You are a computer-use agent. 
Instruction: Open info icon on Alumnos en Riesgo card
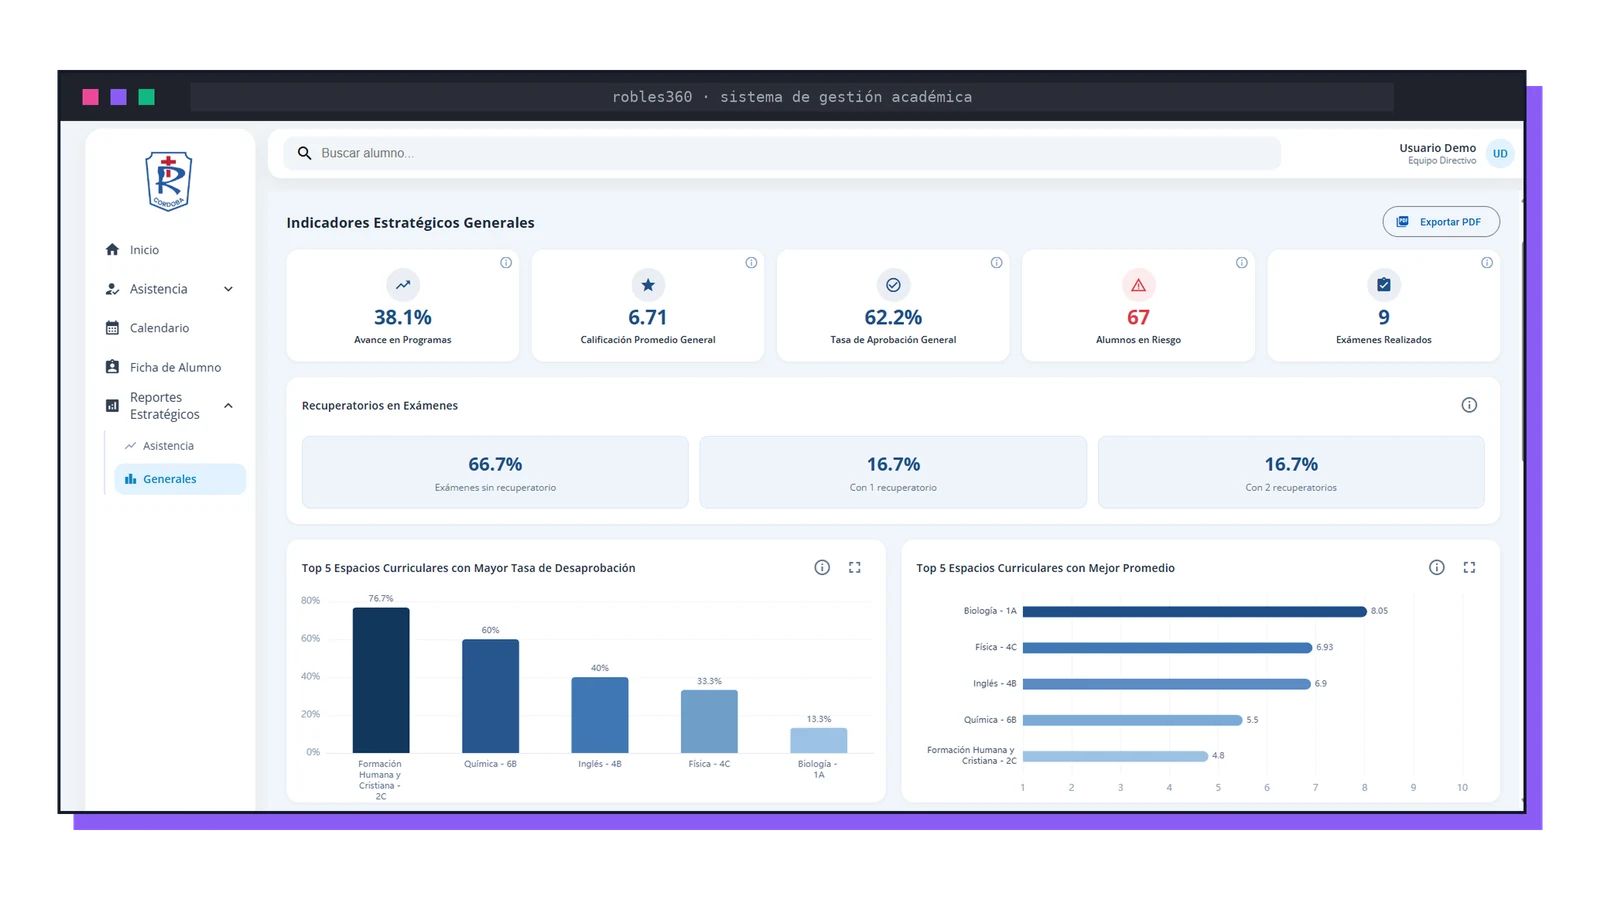(1241, 263)
